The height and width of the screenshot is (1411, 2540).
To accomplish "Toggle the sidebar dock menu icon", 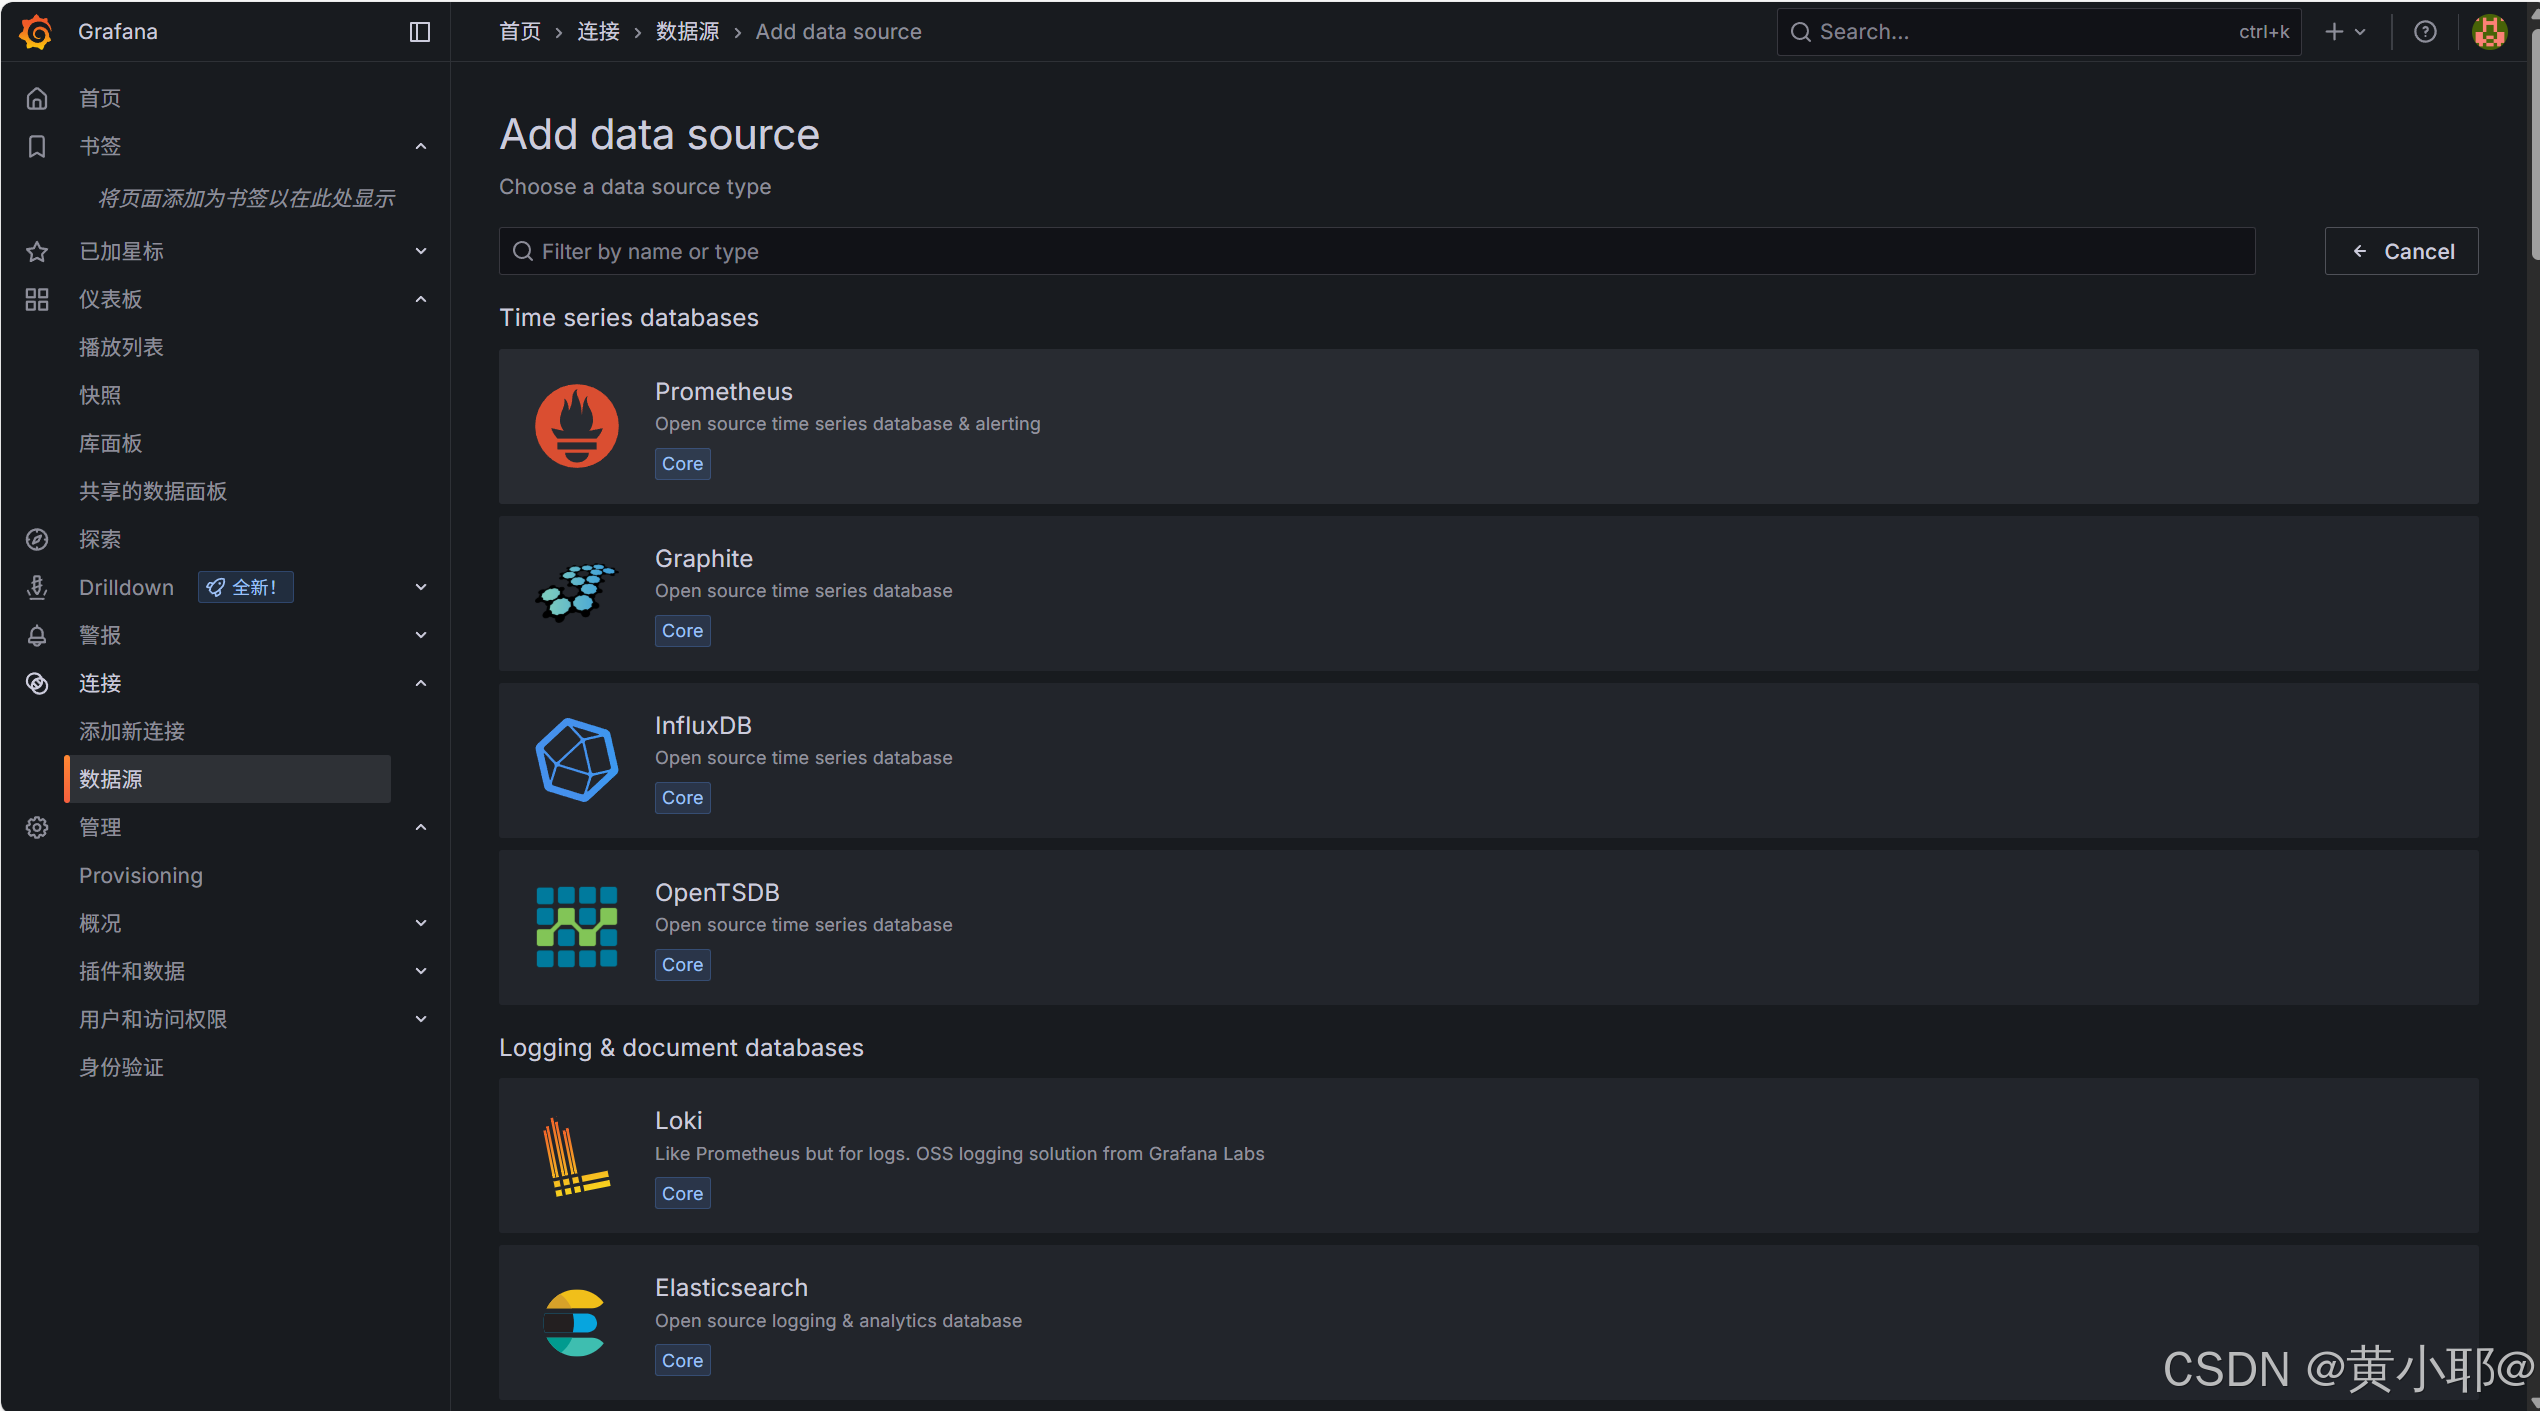I will click(420, 32).
